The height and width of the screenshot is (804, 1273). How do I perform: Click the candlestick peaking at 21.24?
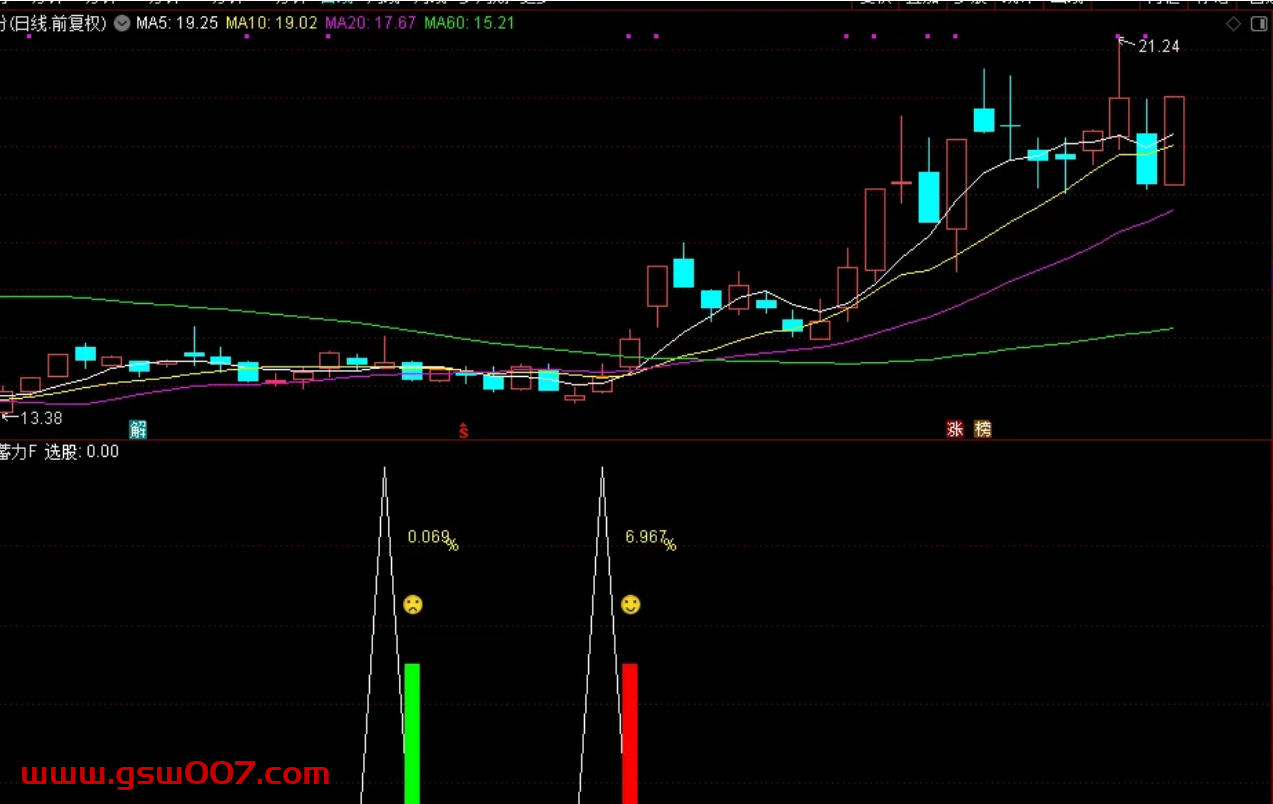[x=1119, y=94]
